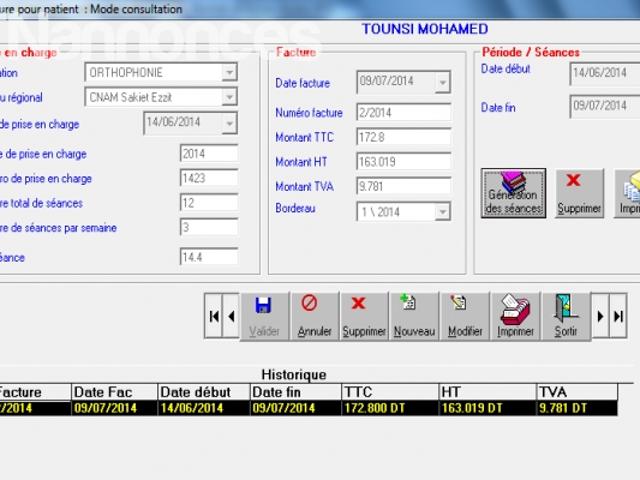640x480 pixels.
Task: Click the TTC column header
Action: pos(390,392)
